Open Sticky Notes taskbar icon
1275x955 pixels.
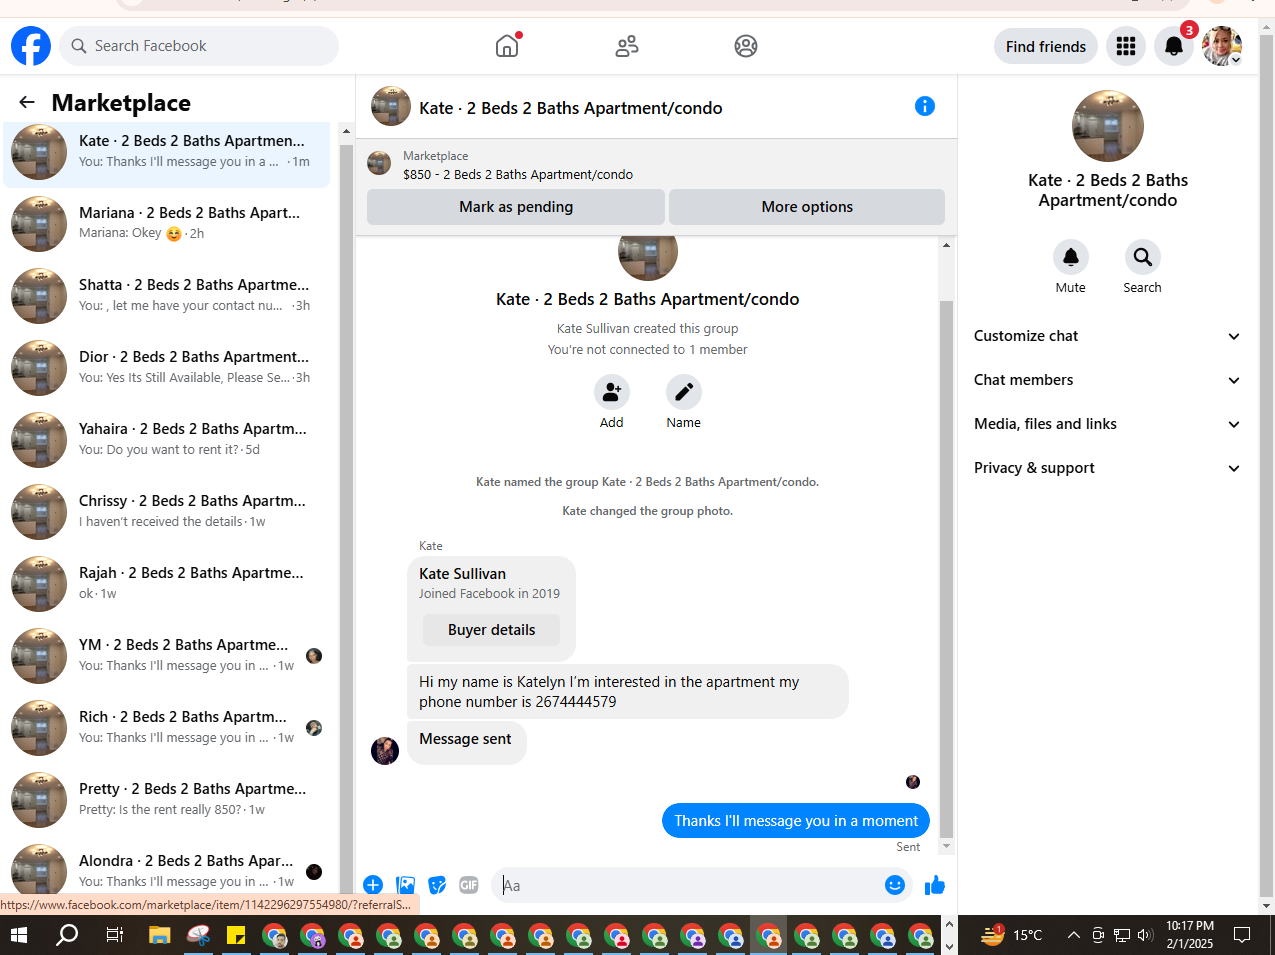236,935
